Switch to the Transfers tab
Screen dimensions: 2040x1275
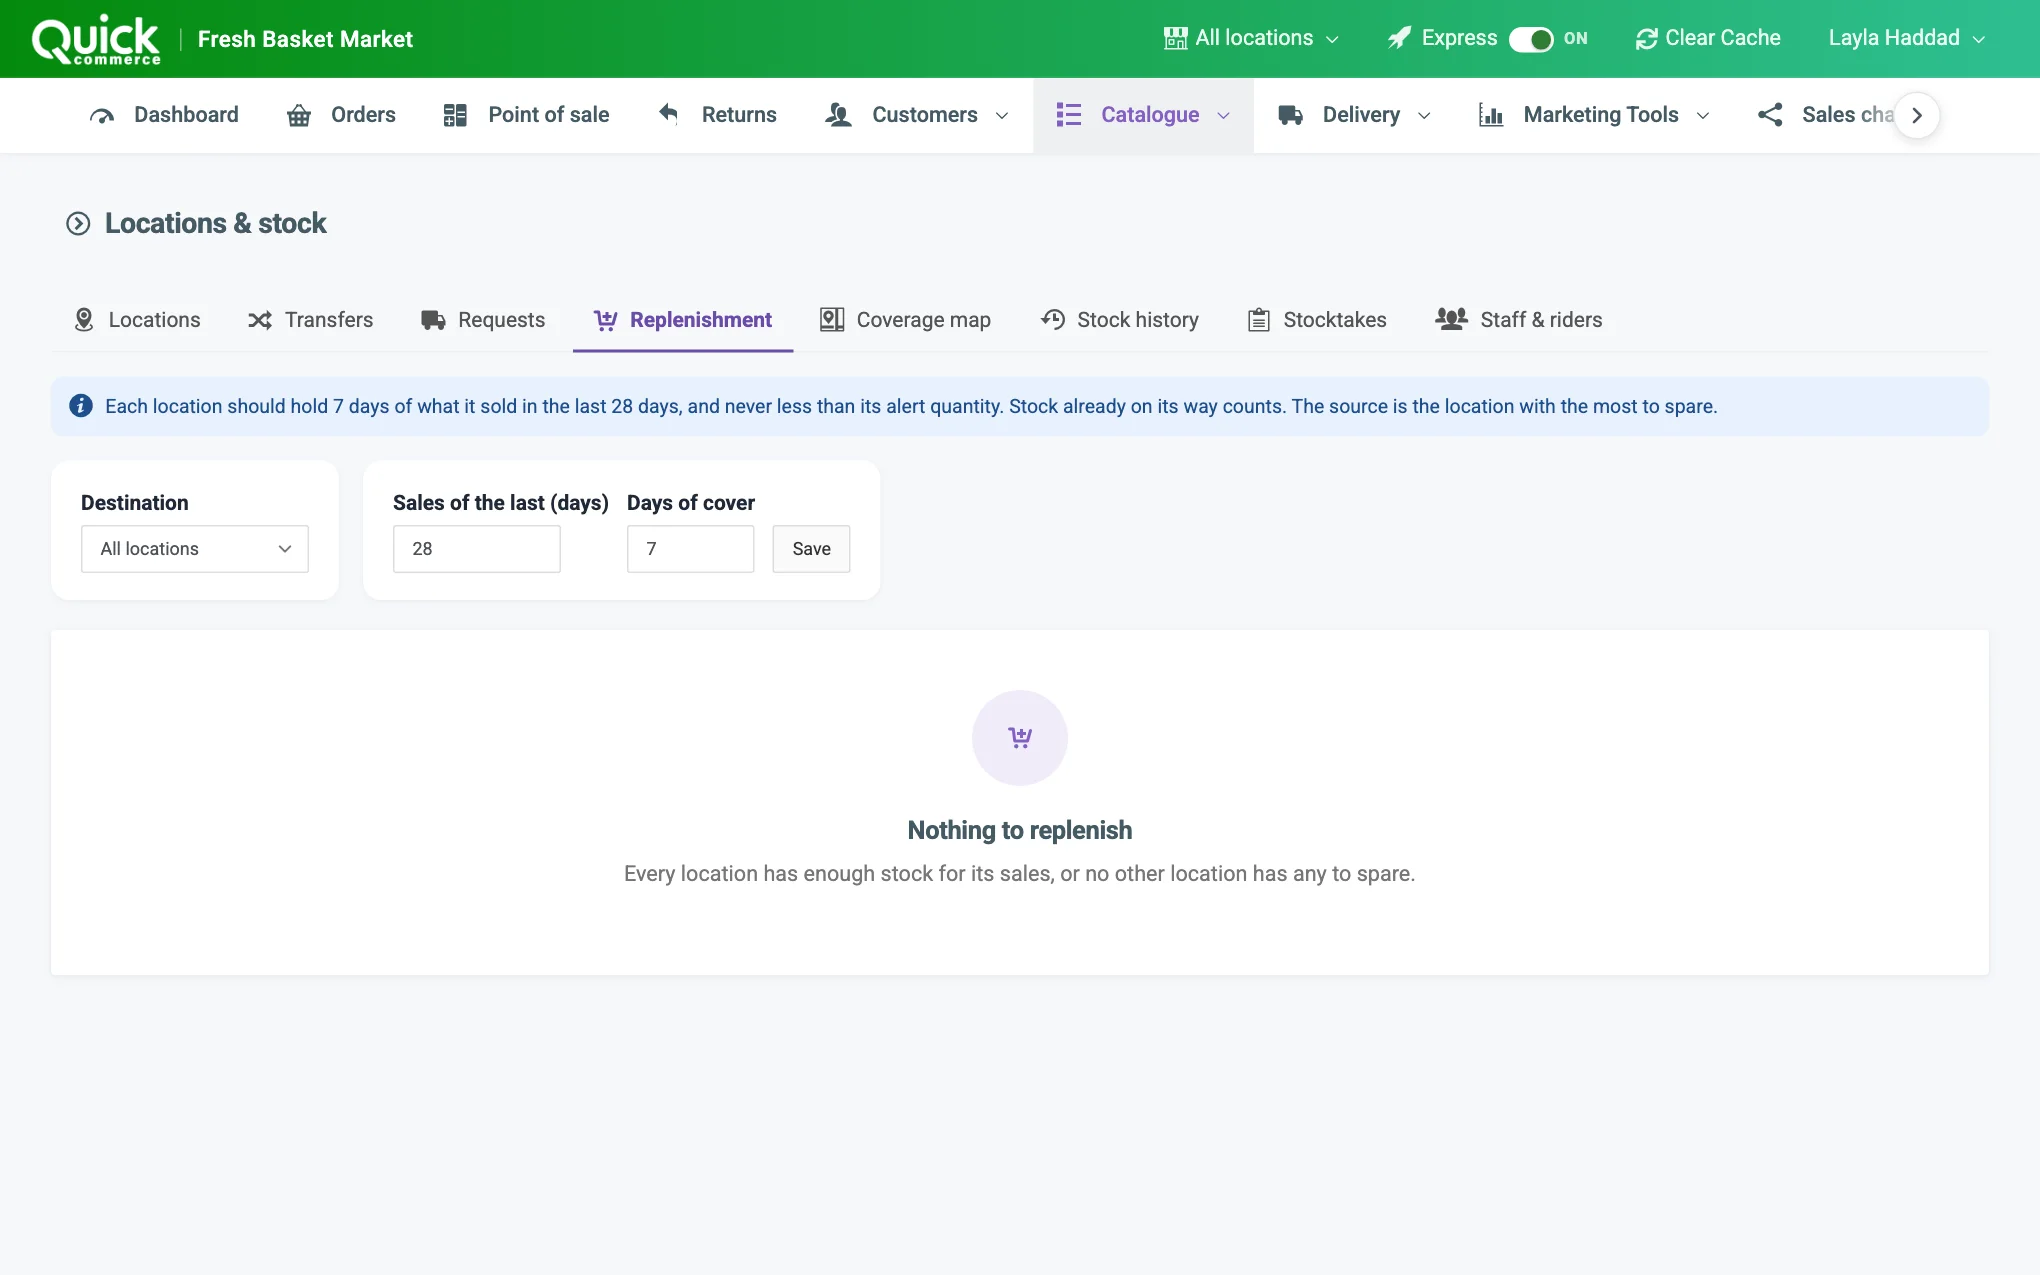(310, 320)
